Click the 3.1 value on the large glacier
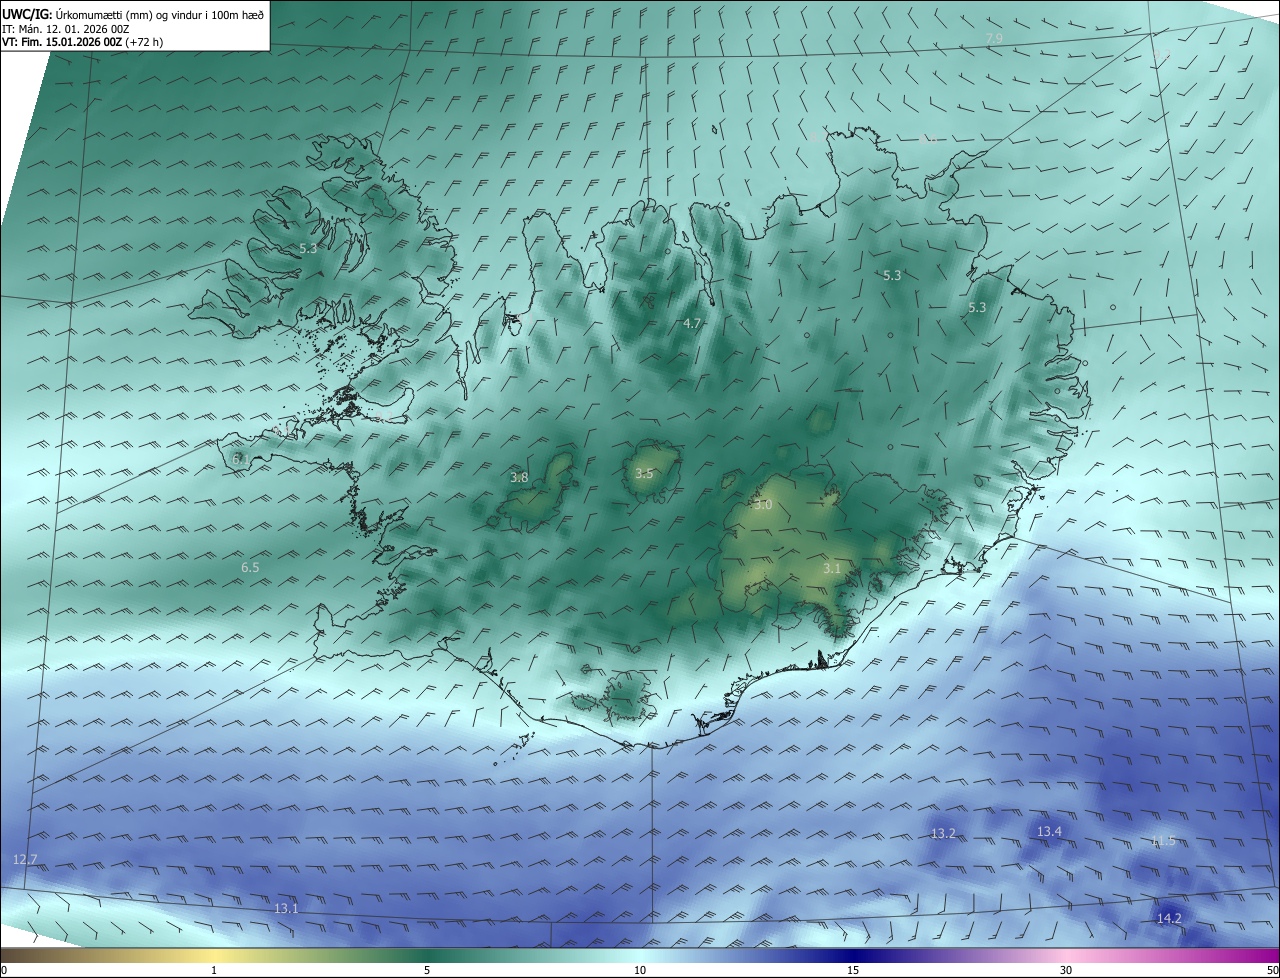The width and height of the screenshot is (1280, 978). tap(831, 568)
